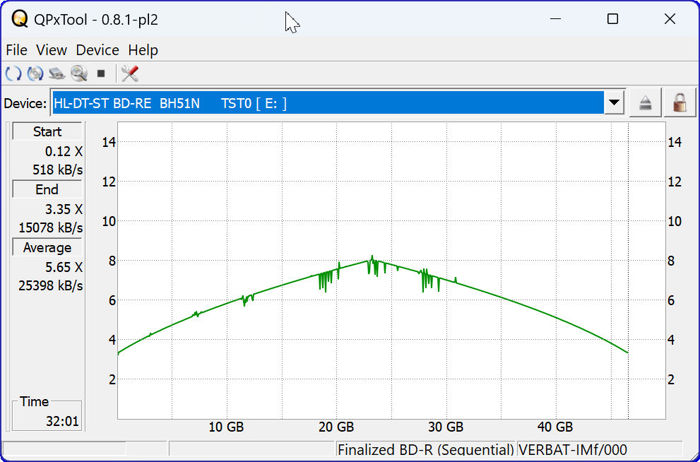
Task: Stop the test with black square icon
Action: pos(101,74)
